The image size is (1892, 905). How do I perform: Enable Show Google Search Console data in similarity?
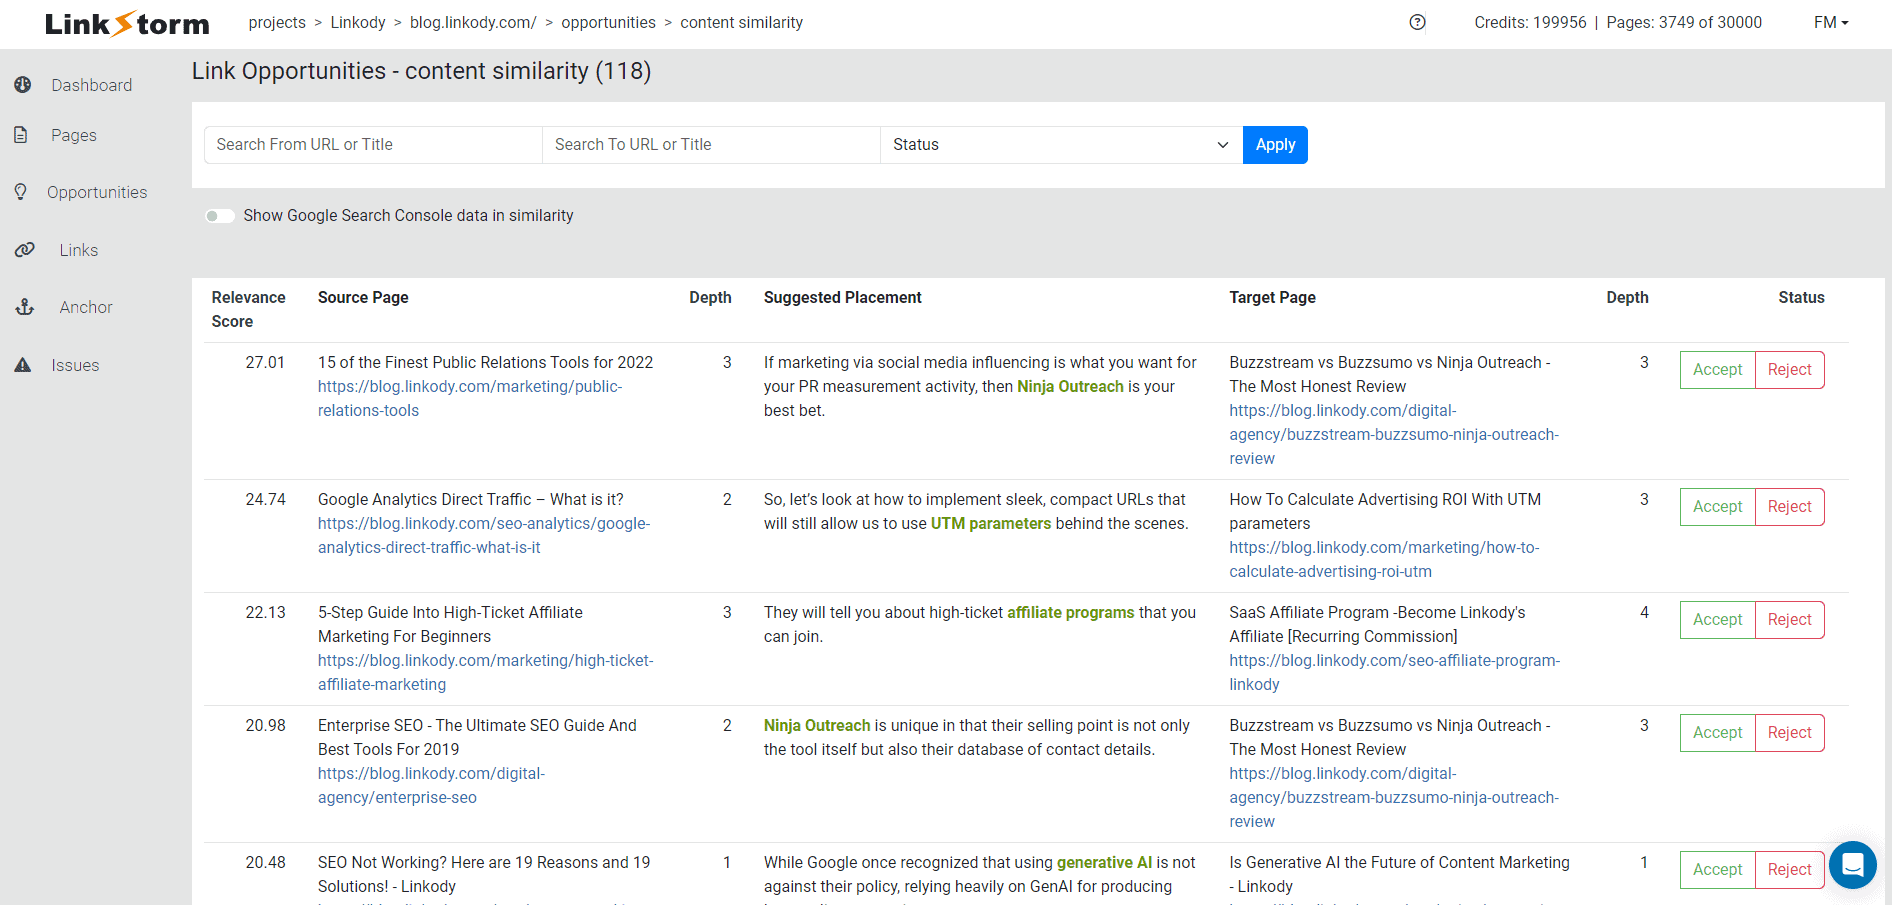[x=219, y=215]
